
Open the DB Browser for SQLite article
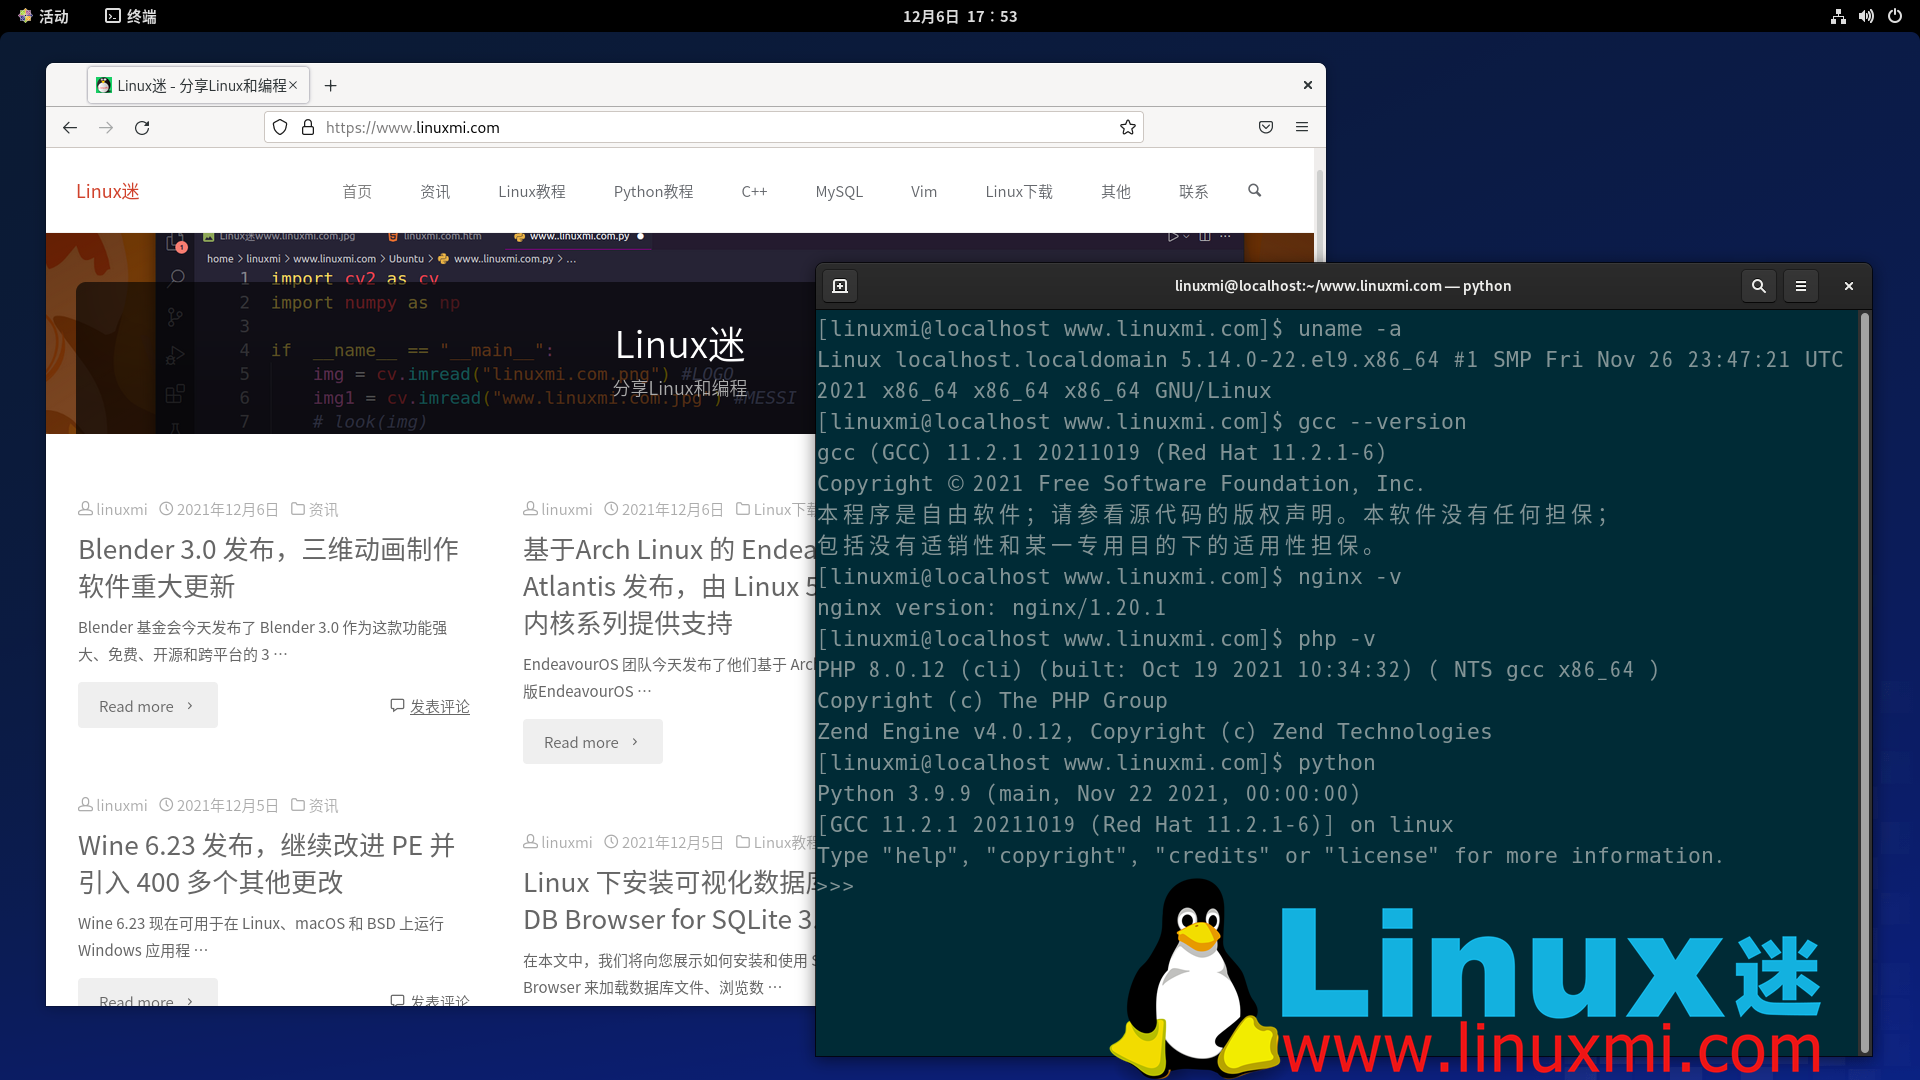coord(668,901)
